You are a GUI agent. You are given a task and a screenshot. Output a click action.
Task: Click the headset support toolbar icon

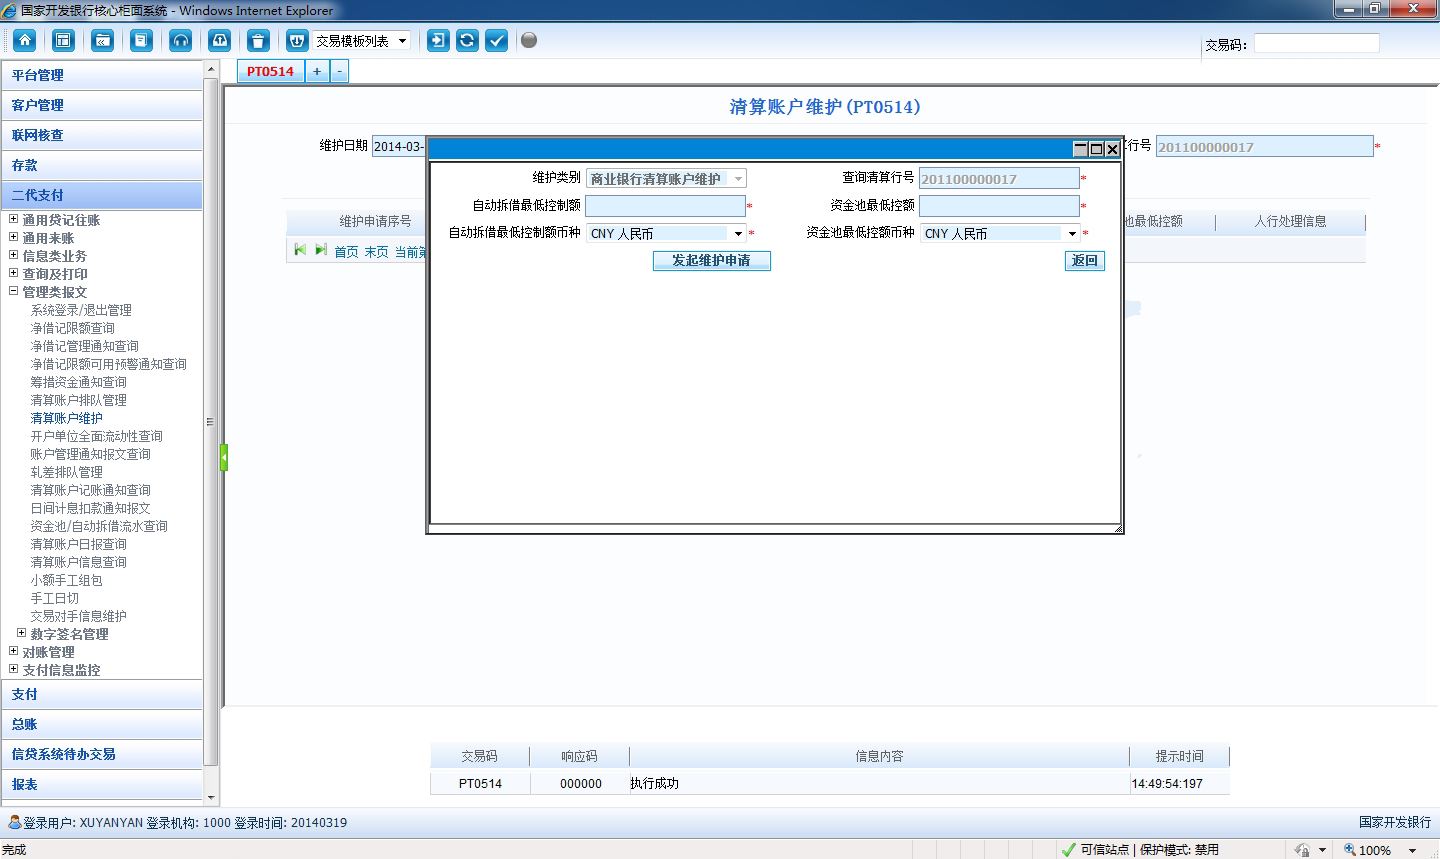pyautogui.click(x=180, y=40)
